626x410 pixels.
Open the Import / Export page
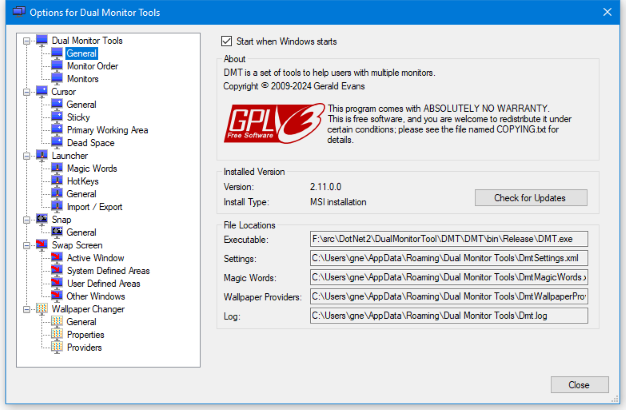[x=95, y=207]
